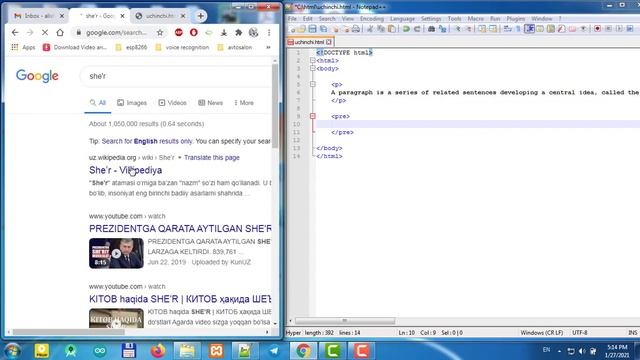The width and height of the screenshot is (640, 360).
Task: Open the dropdown arrow beside uz.wikipedia.org result
Action: pyautogui.click(x=179, y=158)
